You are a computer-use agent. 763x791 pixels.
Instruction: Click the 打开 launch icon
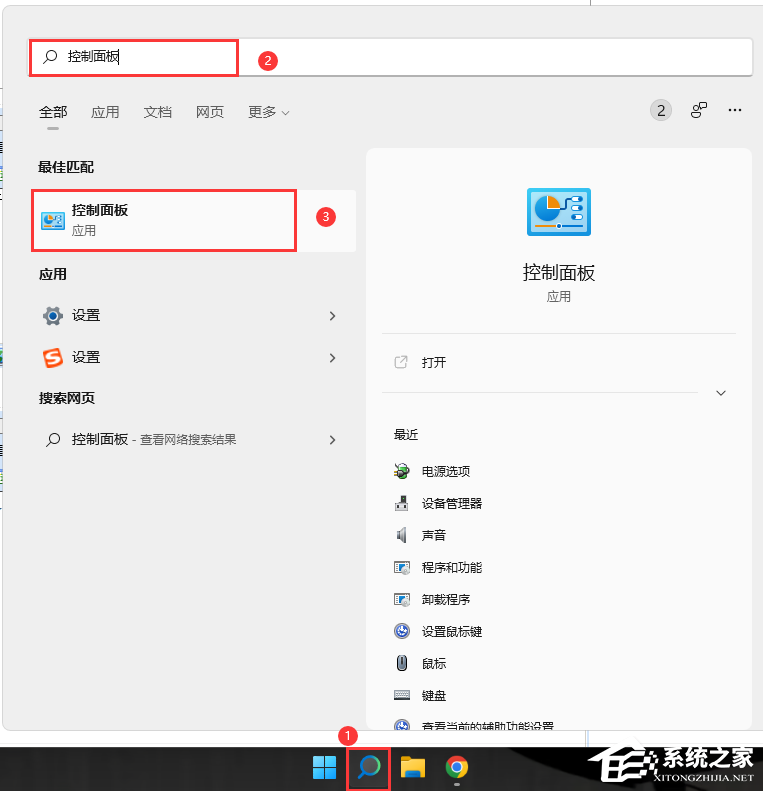tap(401, 362)
